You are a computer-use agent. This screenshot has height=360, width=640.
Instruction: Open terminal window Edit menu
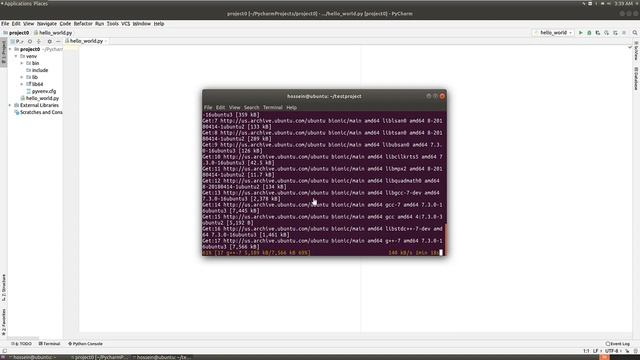coord(220,107)
